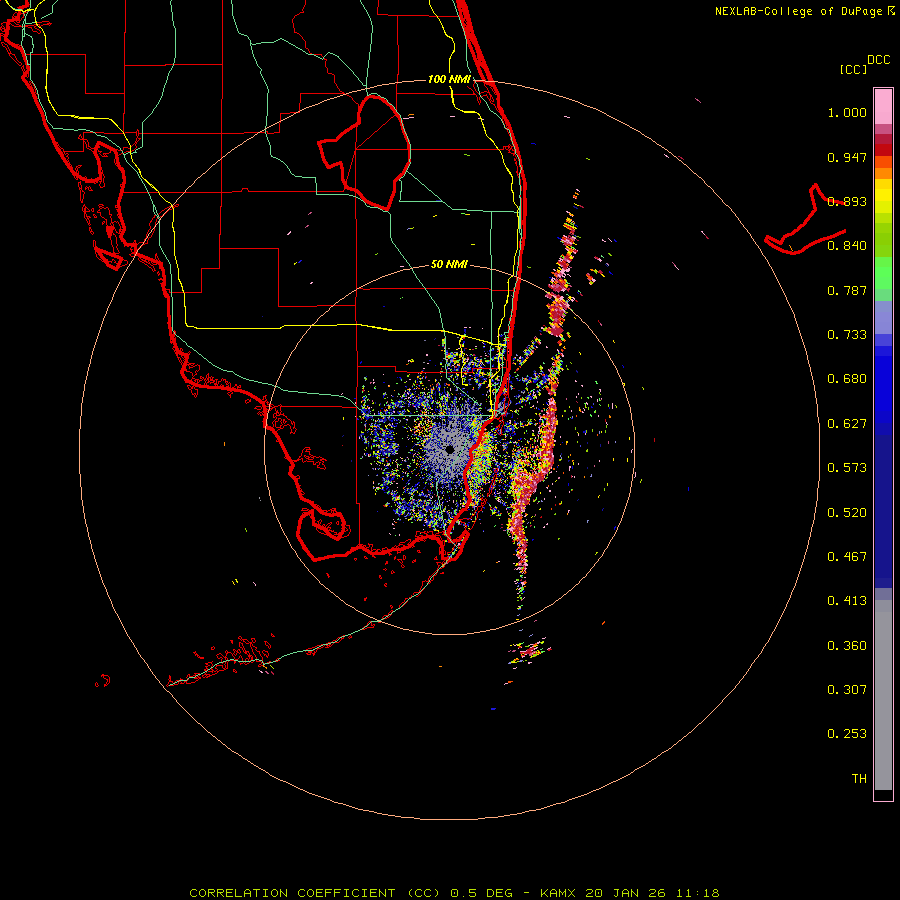The image size is (900, 900).
Task: Select the light pink top color bar segment
Action: tap(883, 106)
